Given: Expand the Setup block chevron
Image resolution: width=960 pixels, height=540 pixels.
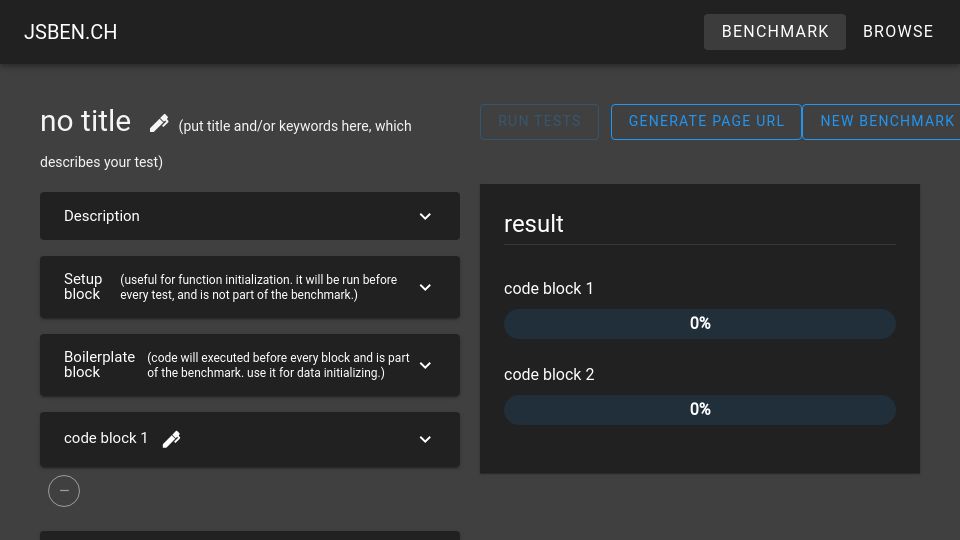Looking at the screenshot, I should tap(425, 287).
